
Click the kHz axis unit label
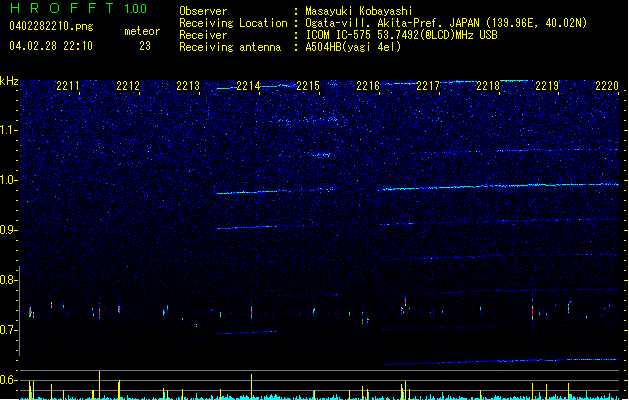(9, 81)
